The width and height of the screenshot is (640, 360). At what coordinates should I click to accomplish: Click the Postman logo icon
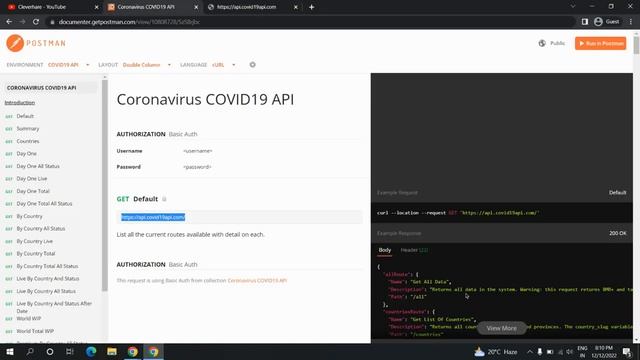coord(15,43)
